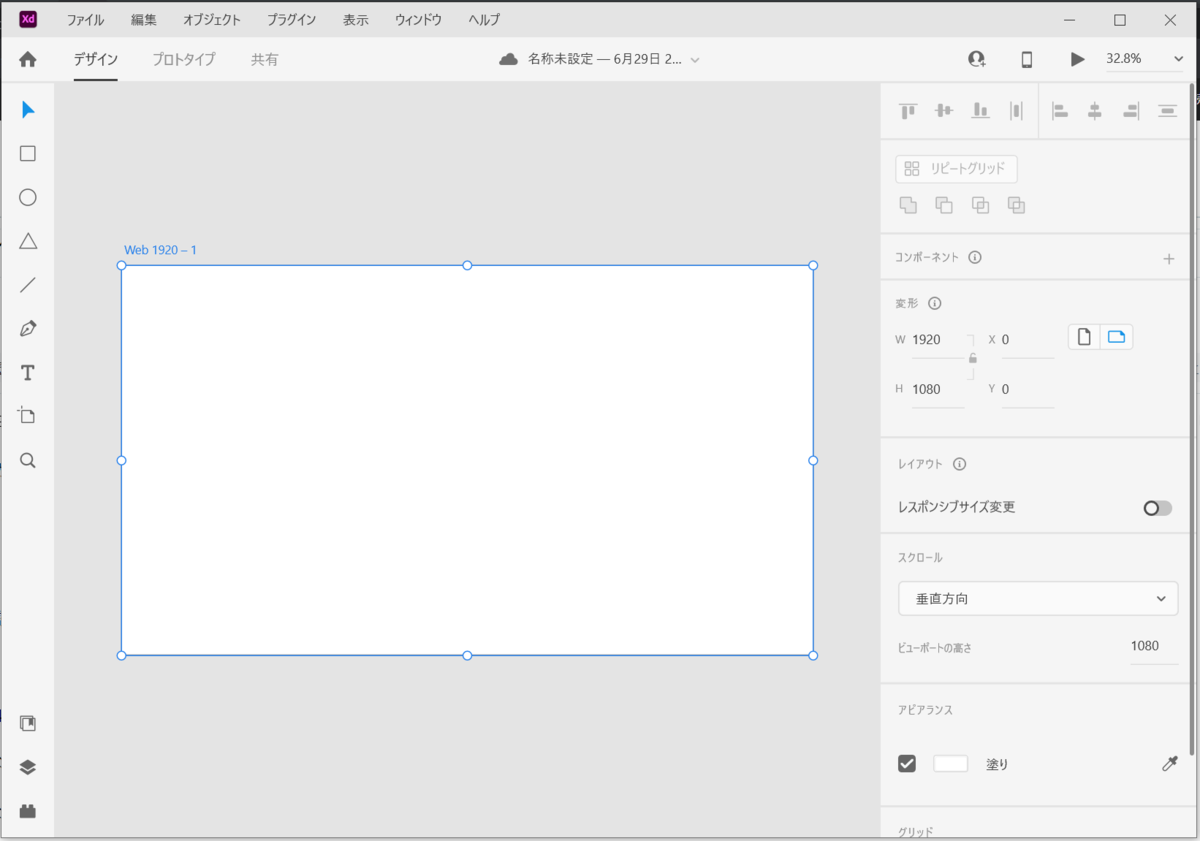Image resolution: width=1200 pixels, height=841 pixels.
Task: Open the 編集 menu
Action: (x=144, y=19)
